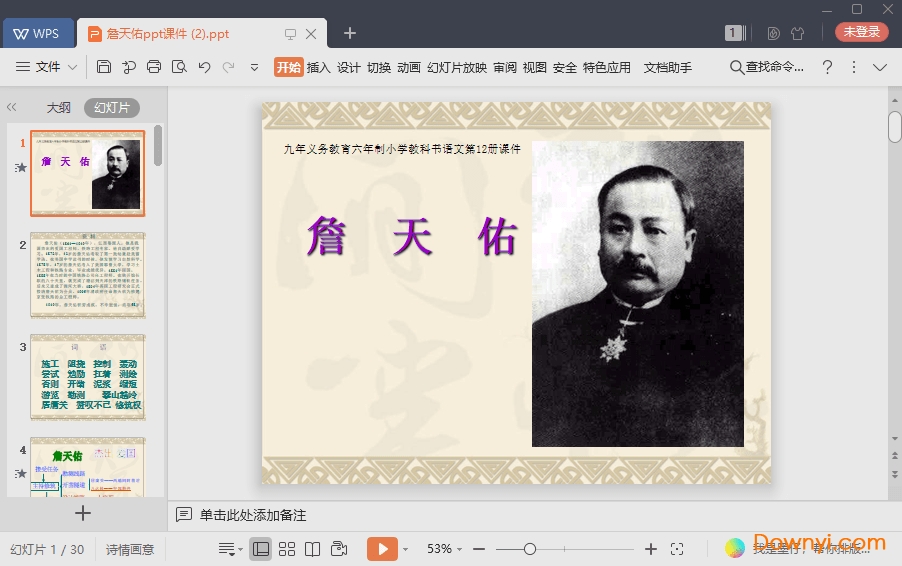This screenshot has width=902, height=566.
Task: Click the Print icon
Action: 154,67
